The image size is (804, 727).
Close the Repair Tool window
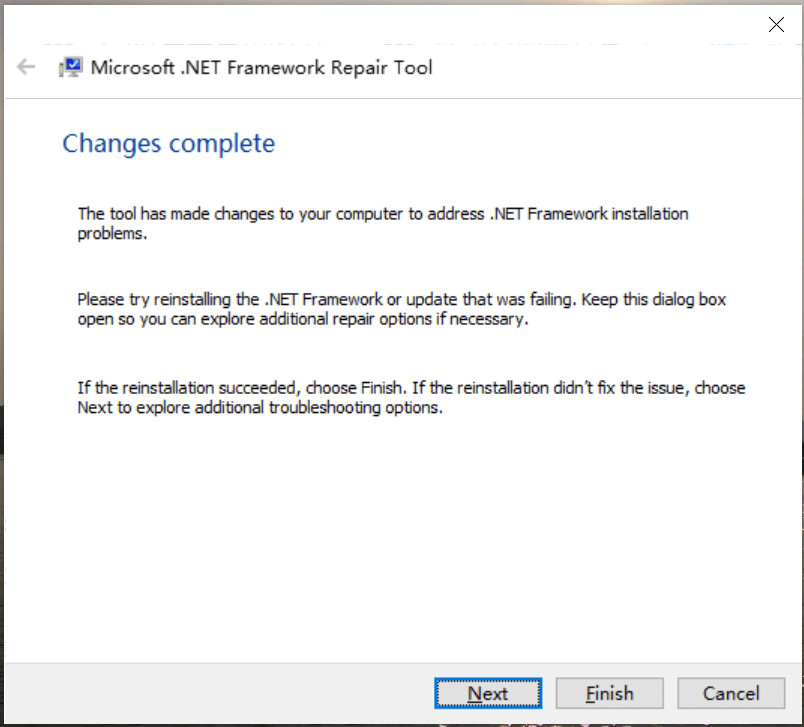(x=776, y=24)
